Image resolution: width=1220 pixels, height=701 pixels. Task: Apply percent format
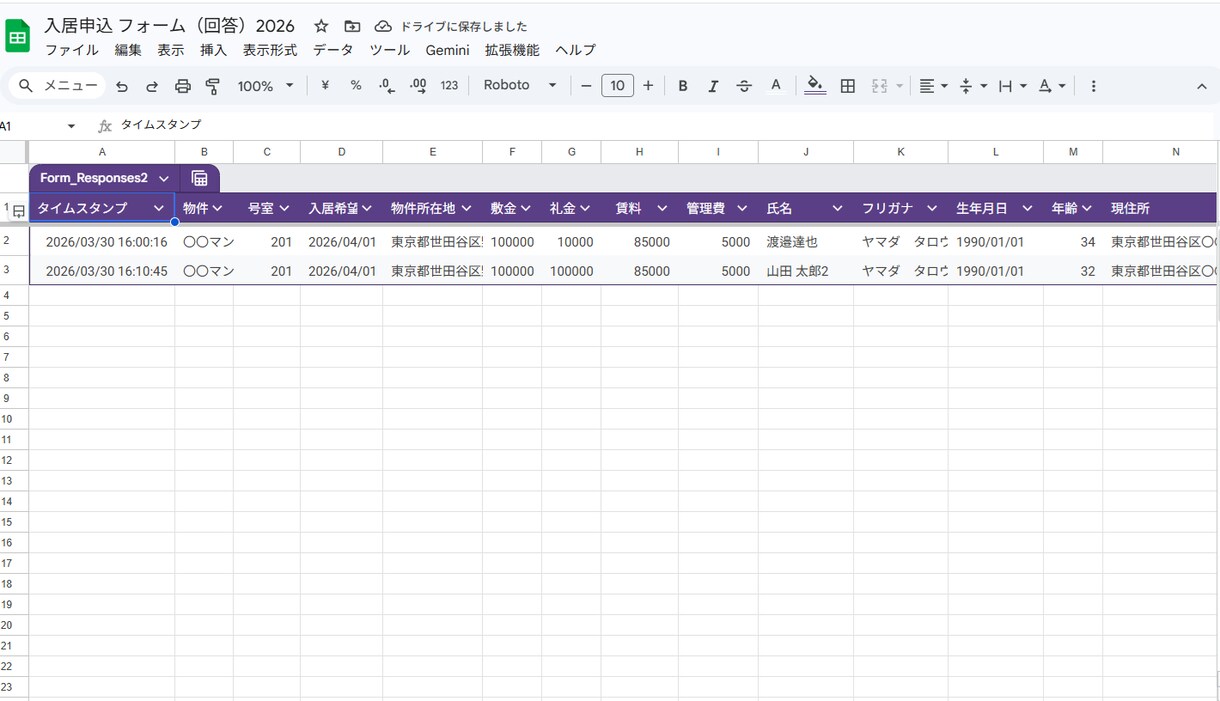click(356, 86)
